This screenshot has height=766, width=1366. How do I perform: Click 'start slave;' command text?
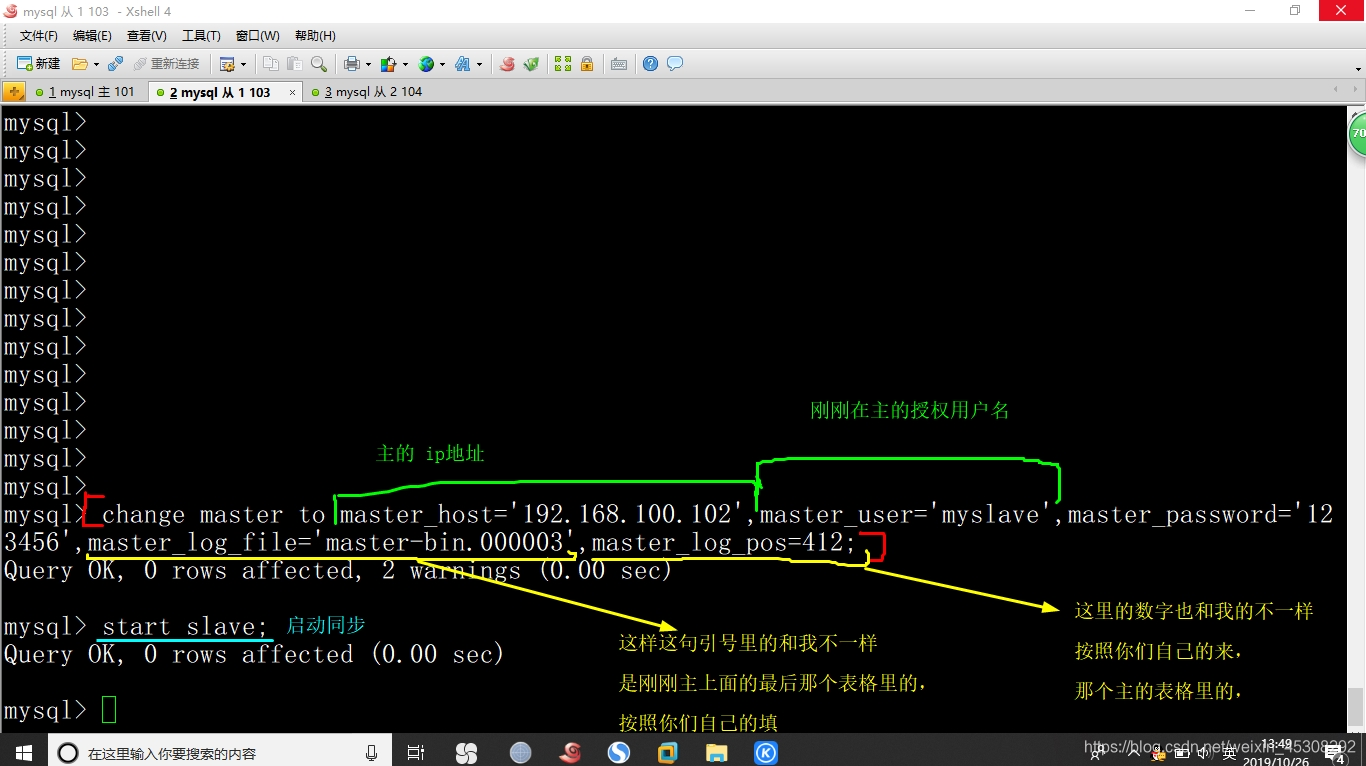[185, 627]
